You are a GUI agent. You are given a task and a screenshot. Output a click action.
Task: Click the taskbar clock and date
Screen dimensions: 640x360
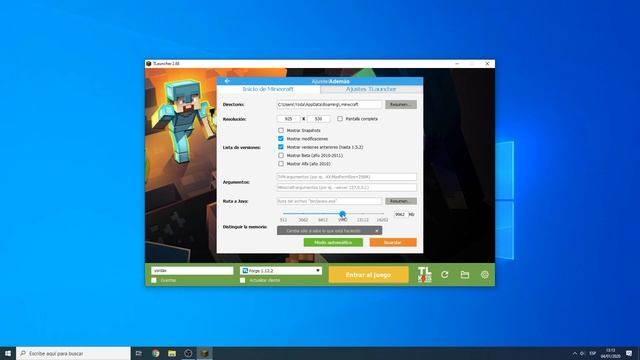click(611, 353)
